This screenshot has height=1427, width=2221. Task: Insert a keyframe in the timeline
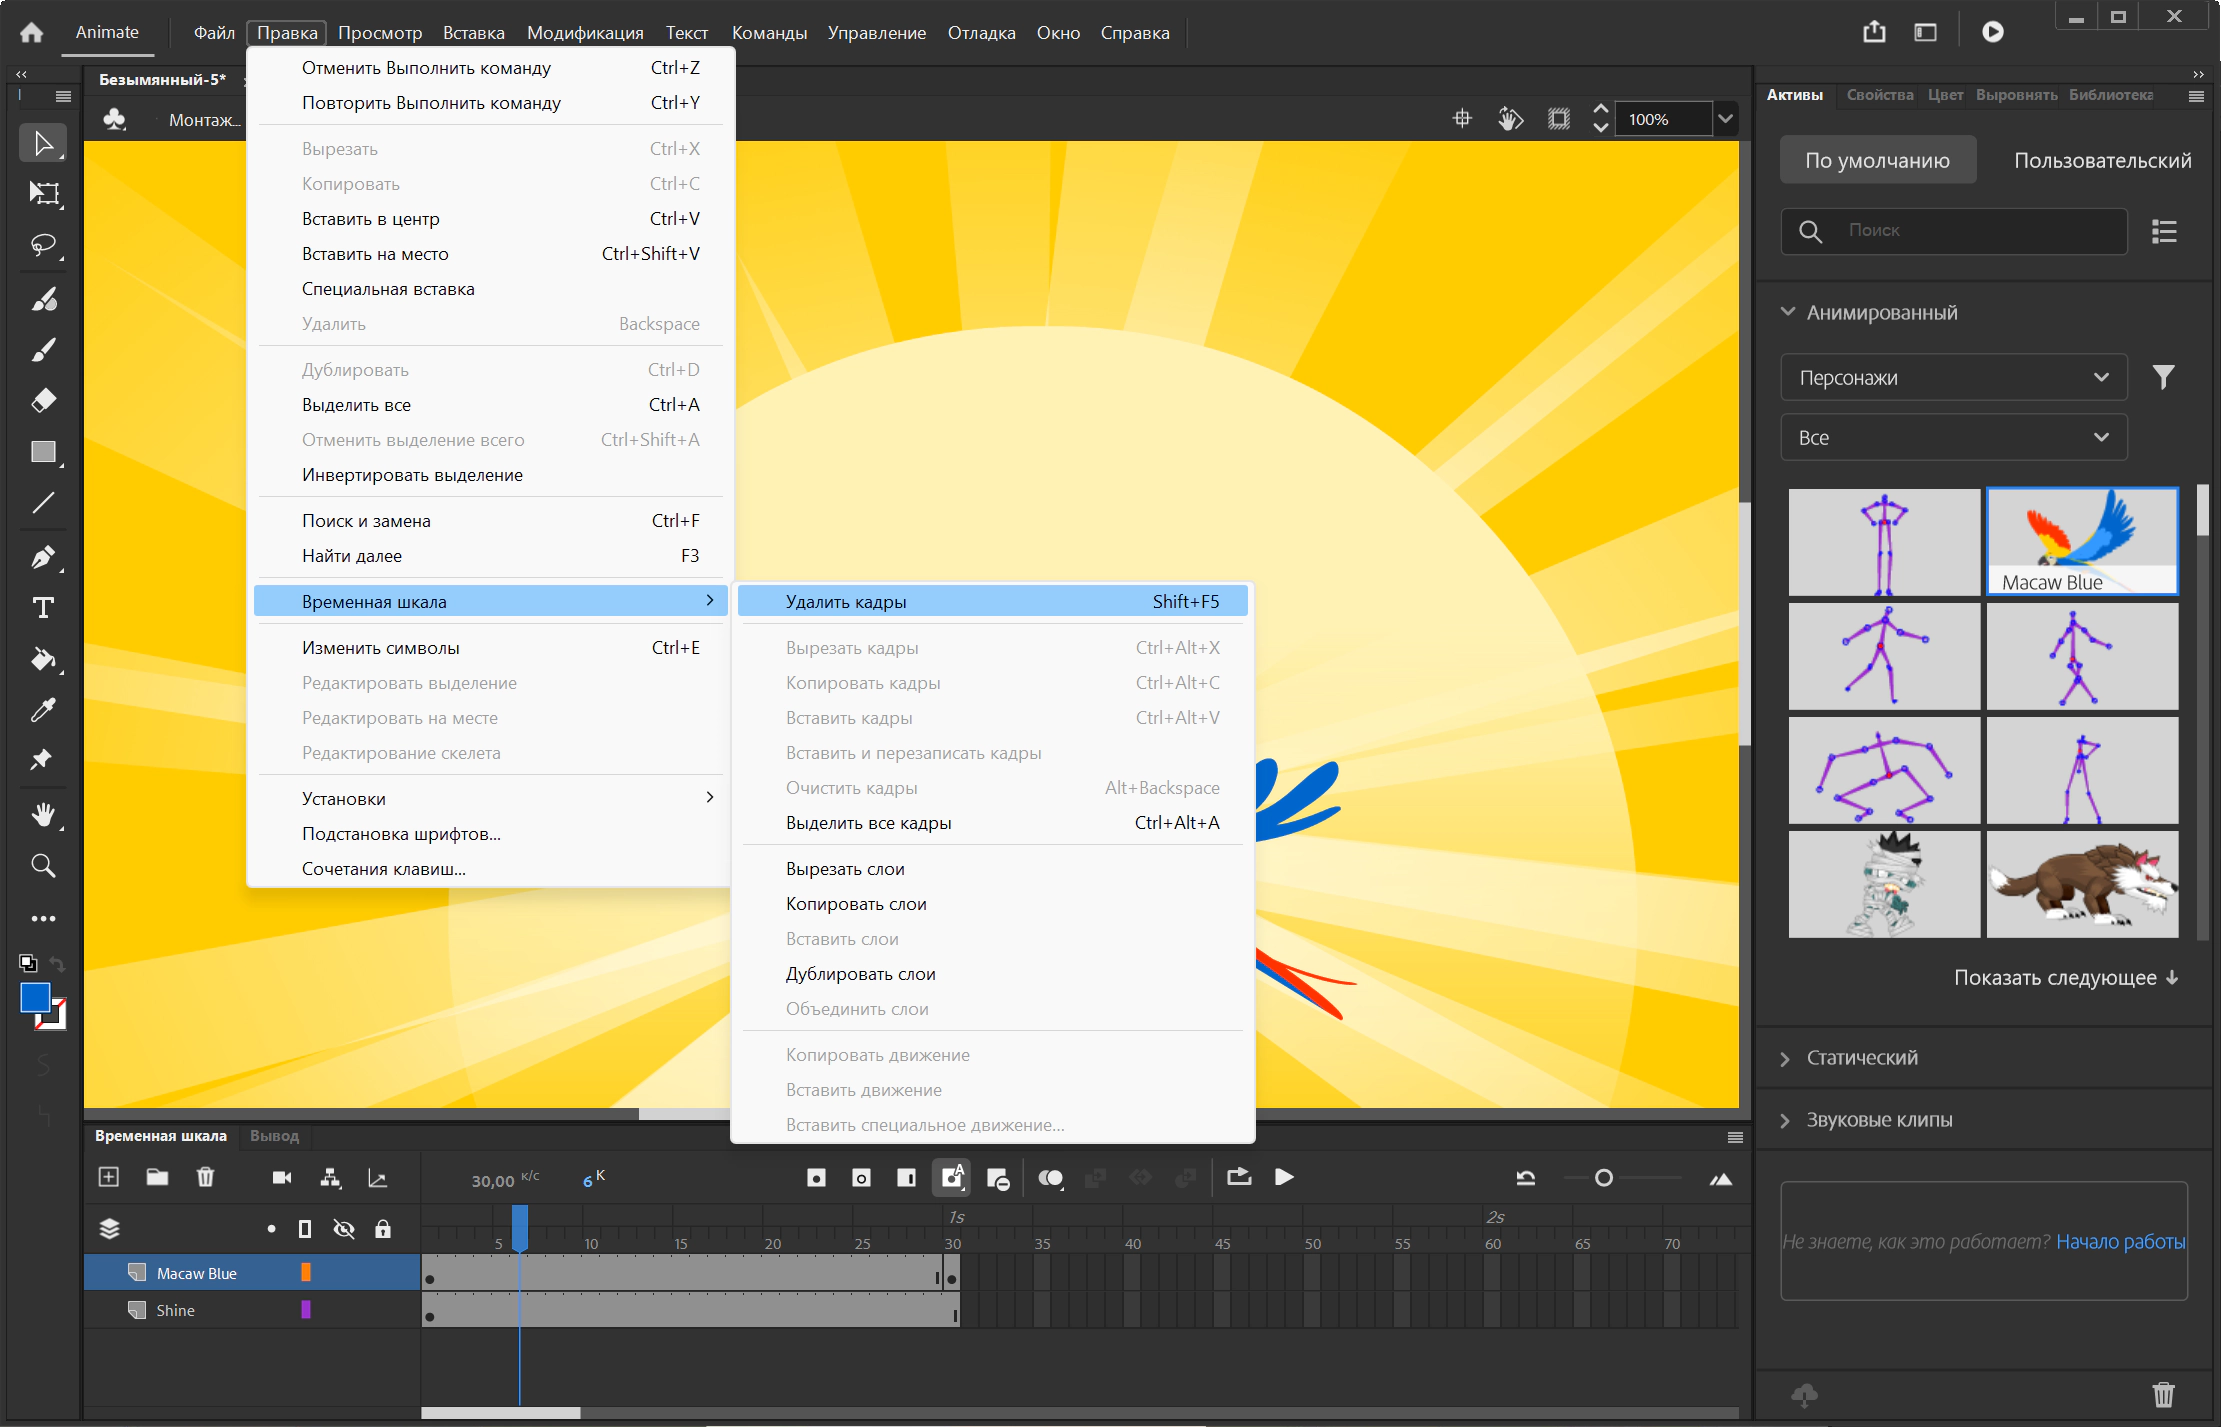coord(817,1178)
